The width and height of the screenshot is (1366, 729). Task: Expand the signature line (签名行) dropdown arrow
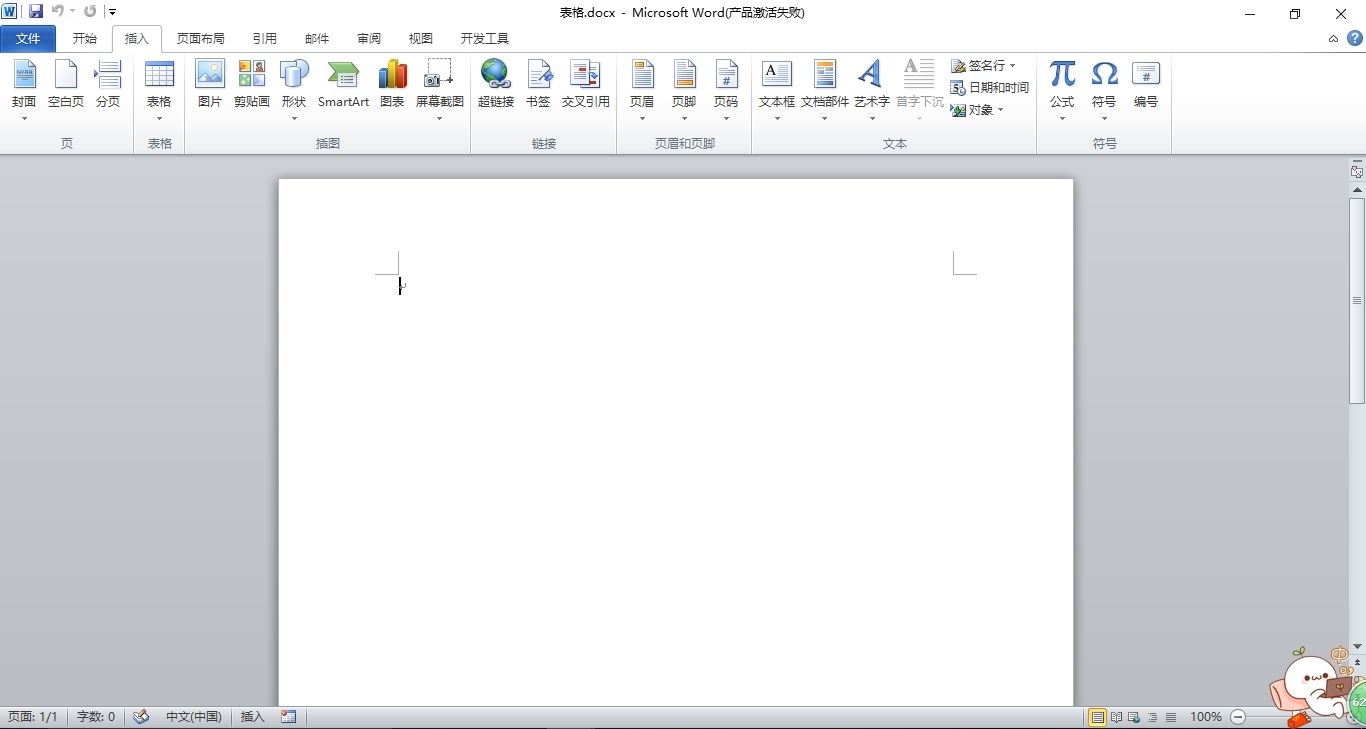point(1012,66)
